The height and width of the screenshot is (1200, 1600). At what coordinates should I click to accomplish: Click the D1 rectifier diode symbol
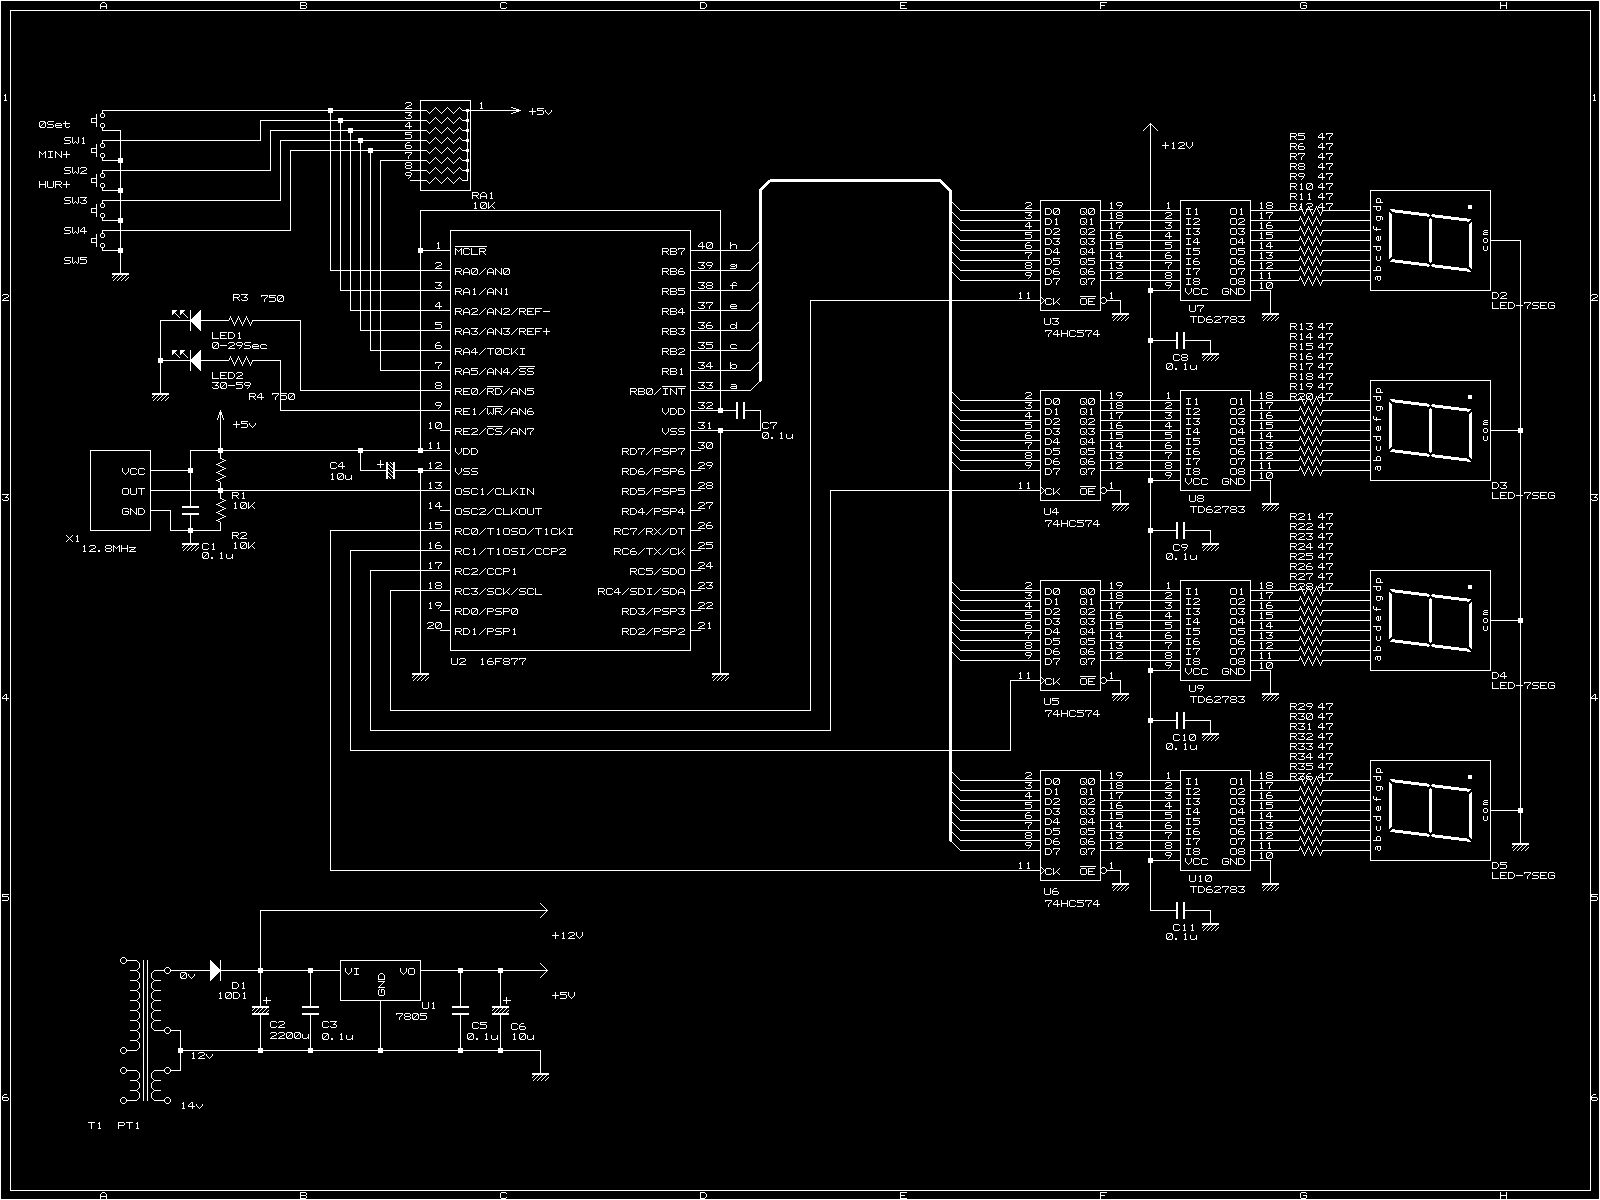click(216, 970)
